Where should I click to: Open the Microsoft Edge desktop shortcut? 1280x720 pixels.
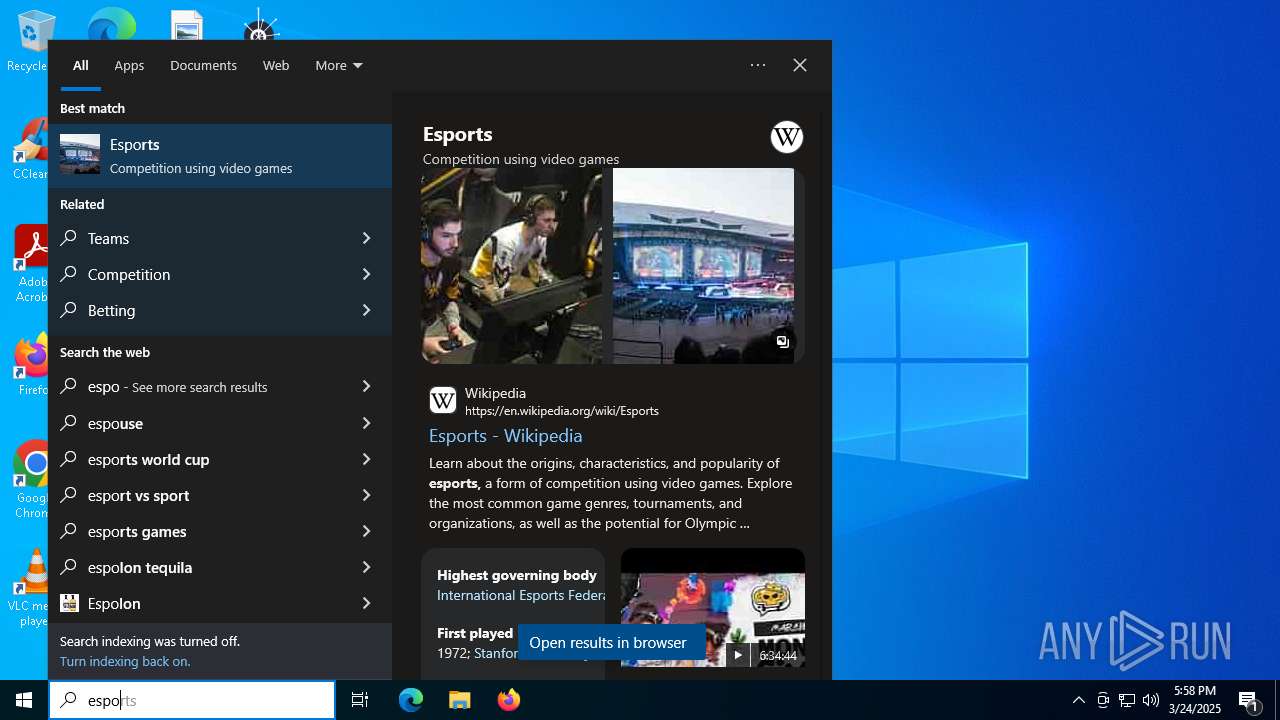point(111,24)
